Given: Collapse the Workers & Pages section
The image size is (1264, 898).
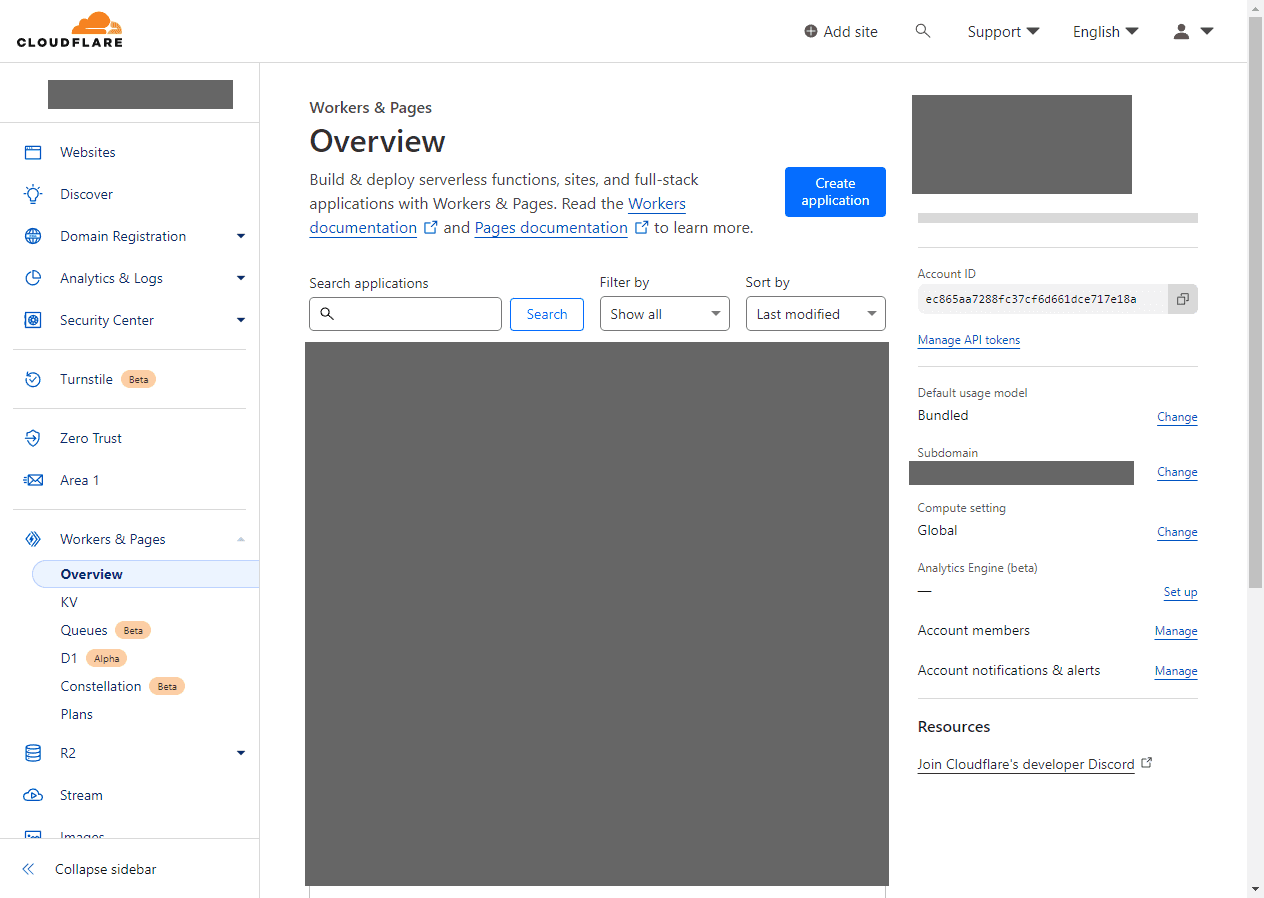Looking at the screenshot, I should click(x=240, y=539).
